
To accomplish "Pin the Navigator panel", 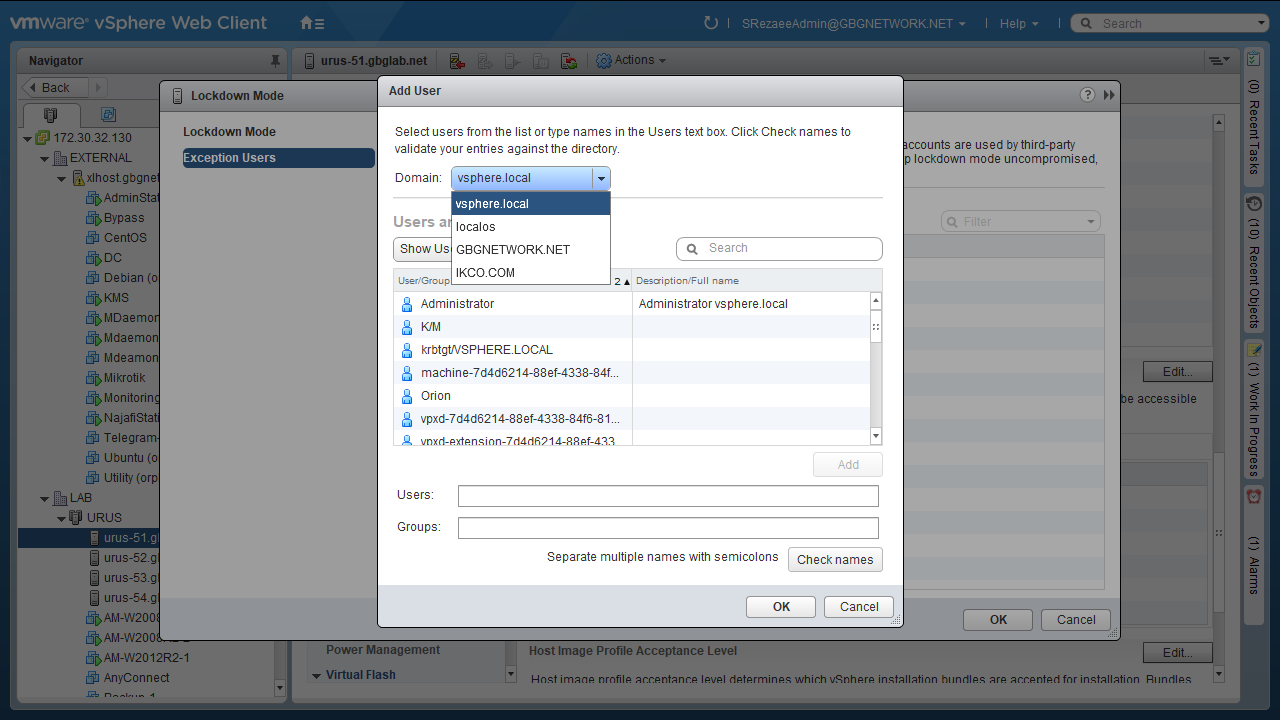I will pyautogui.click(x=275, y=61).
